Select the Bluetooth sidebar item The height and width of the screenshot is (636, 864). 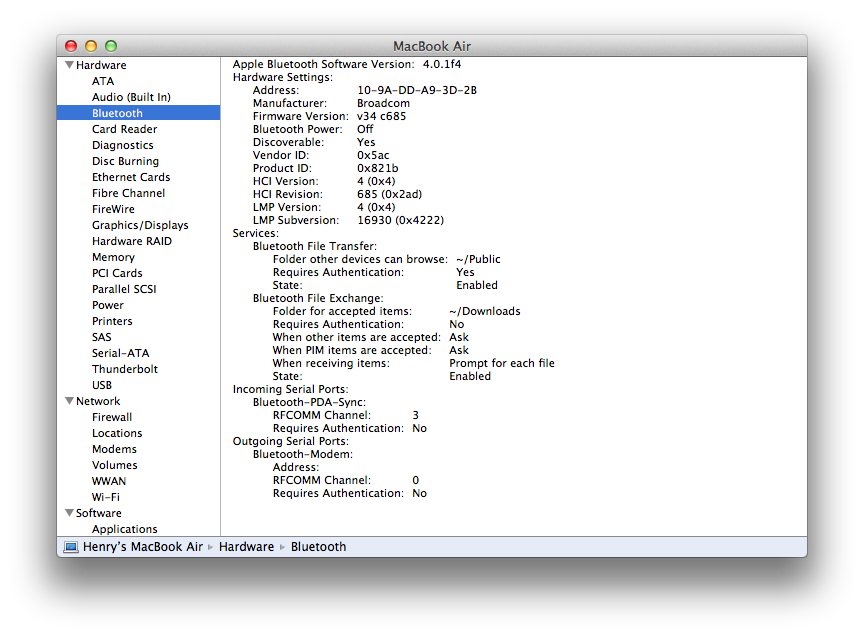(x=138, y=113)
